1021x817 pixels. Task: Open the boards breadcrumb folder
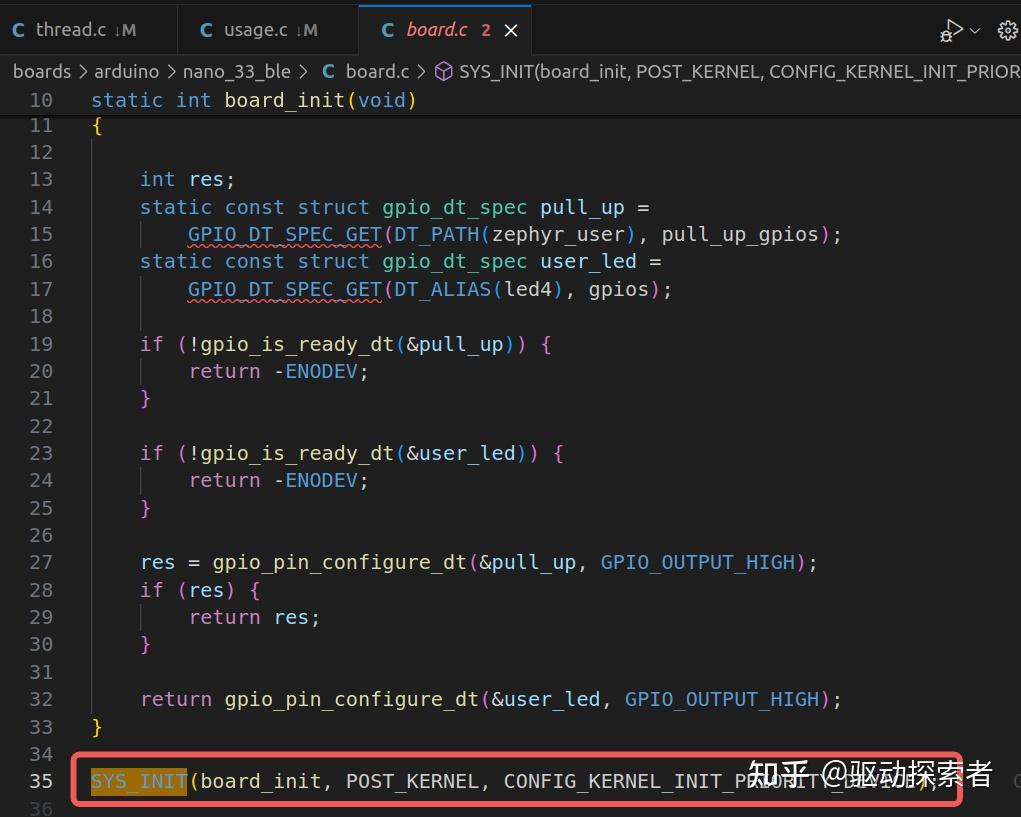point(42,72)
